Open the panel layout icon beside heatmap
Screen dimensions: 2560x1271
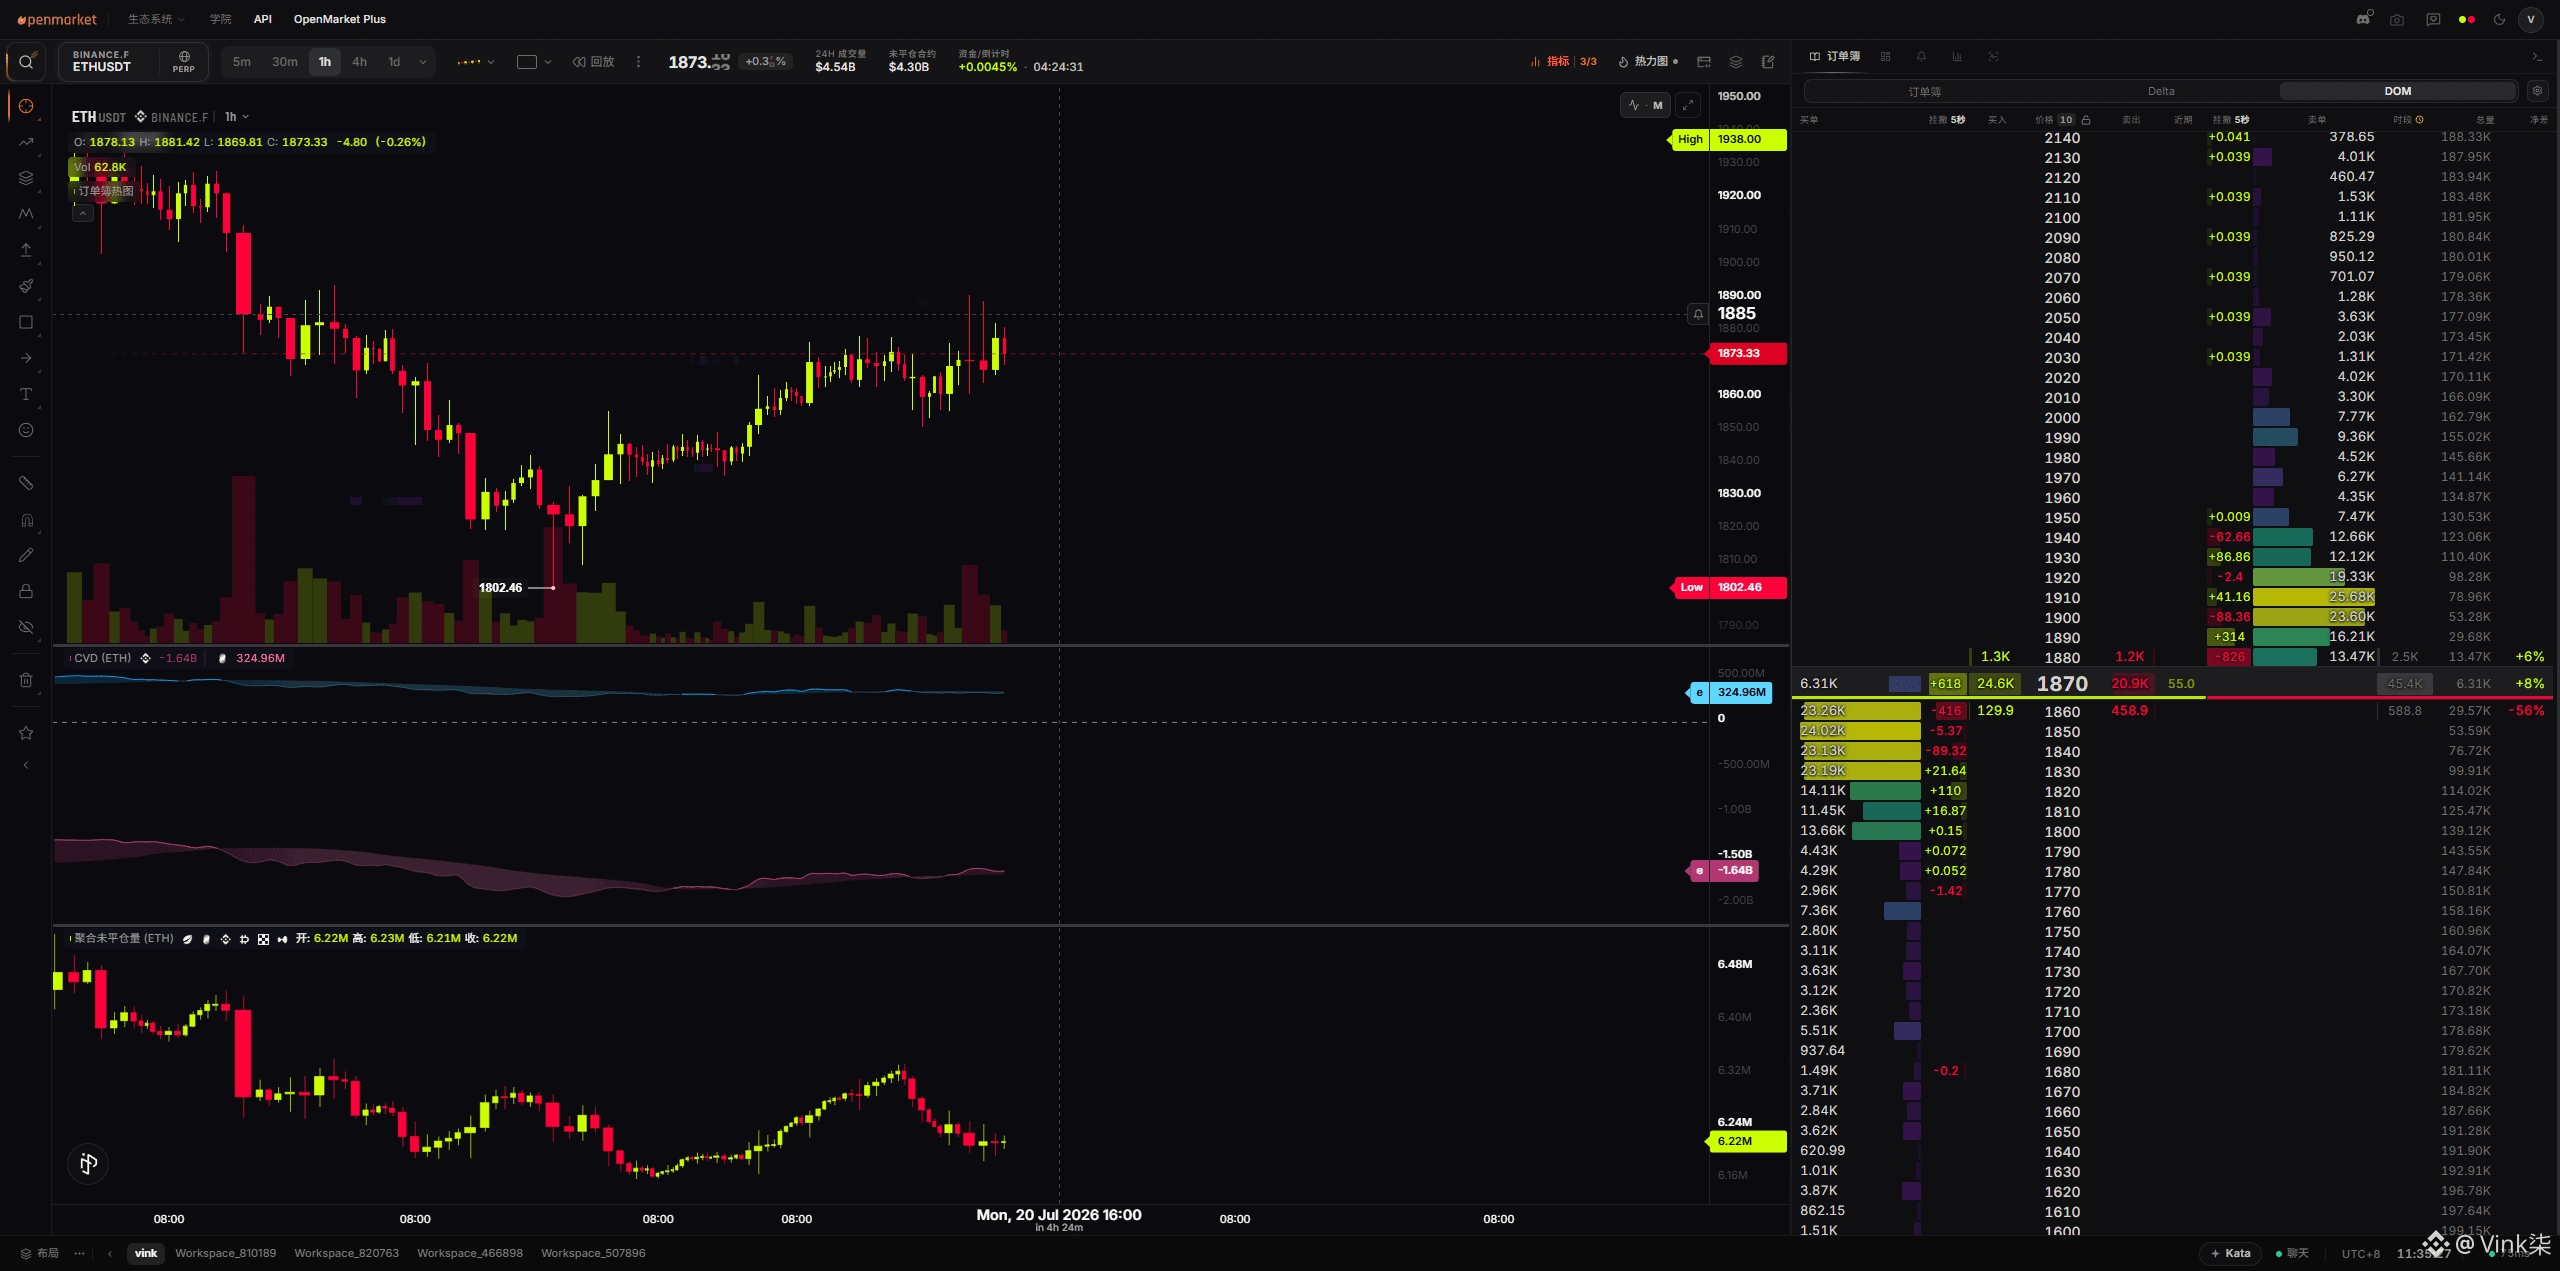1704,62
